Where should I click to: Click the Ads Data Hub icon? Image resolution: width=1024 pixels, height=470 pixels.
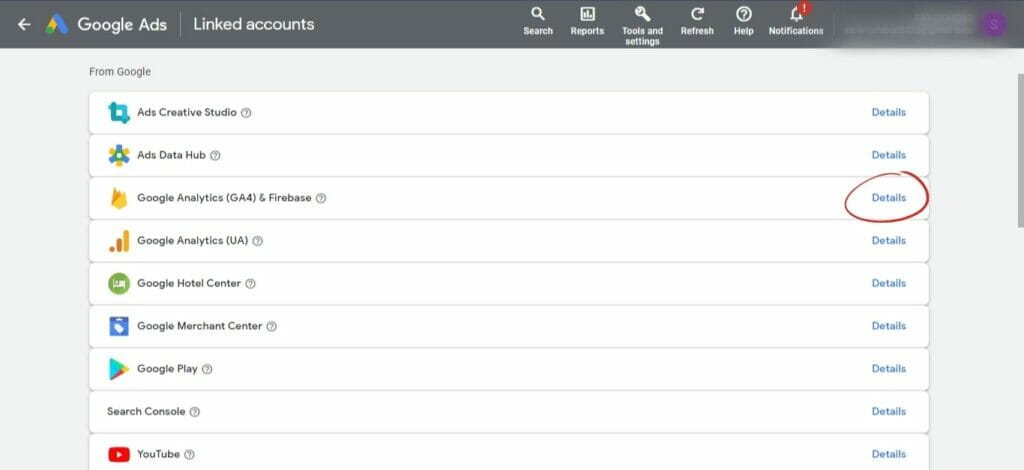(x=119, y=155)
